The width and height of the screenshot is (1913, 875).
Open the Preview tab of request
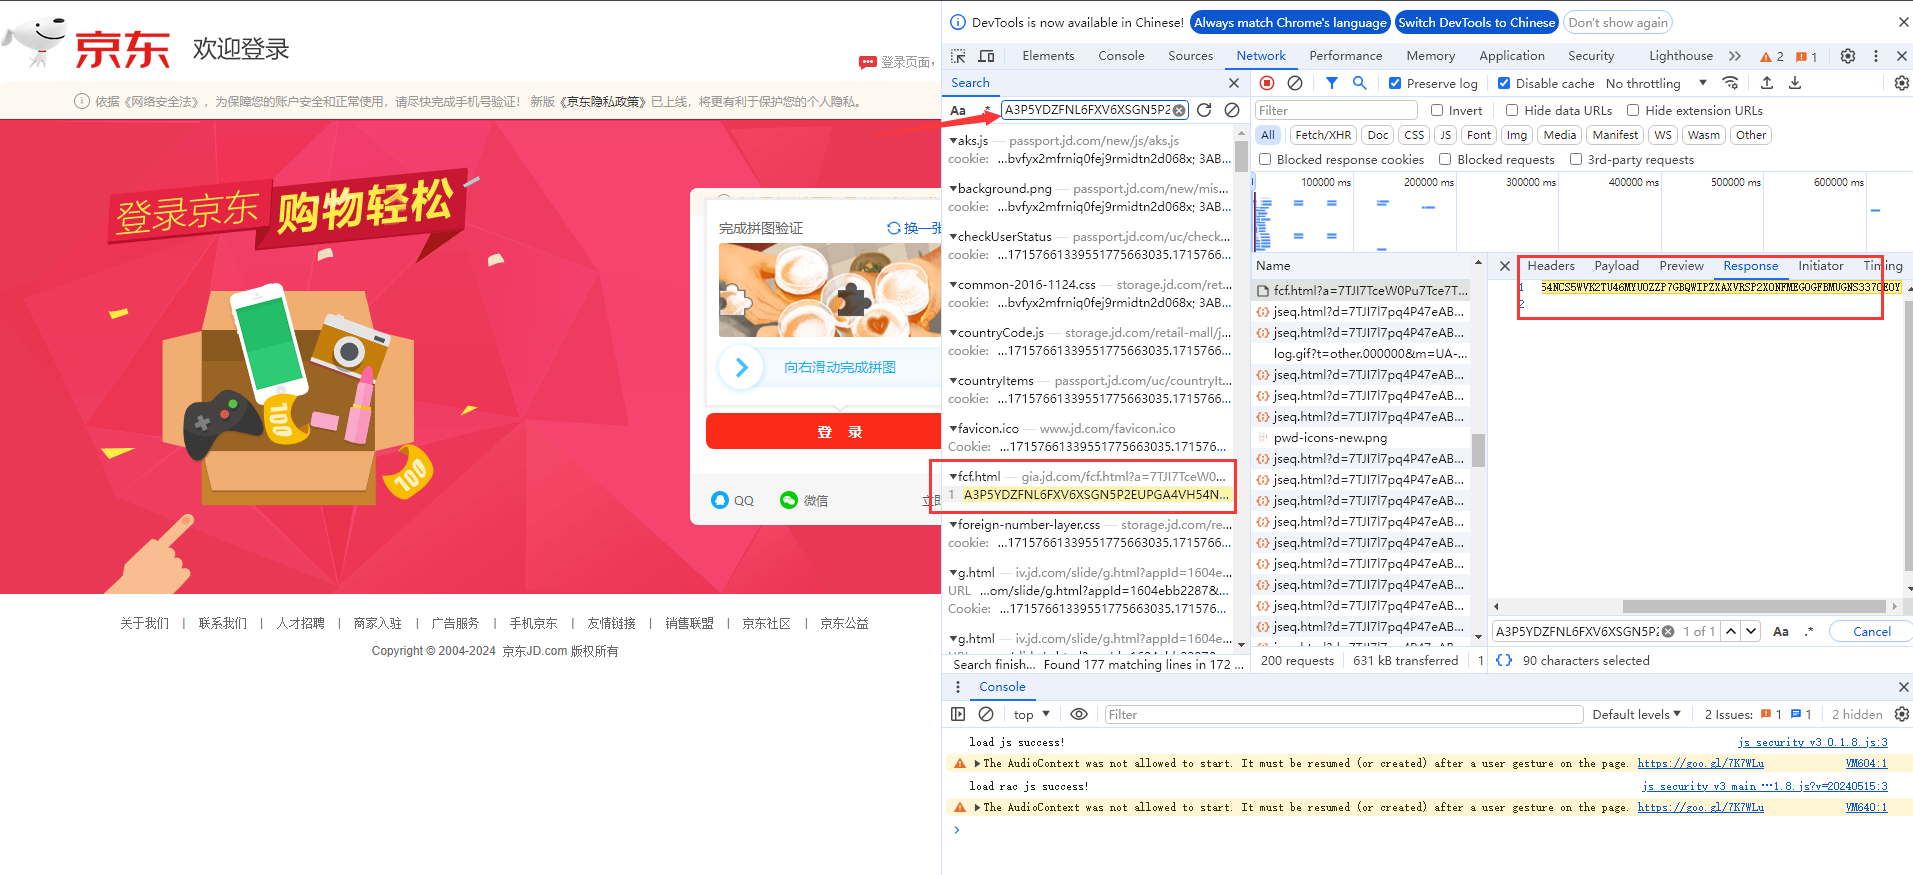click(1681, 266)
